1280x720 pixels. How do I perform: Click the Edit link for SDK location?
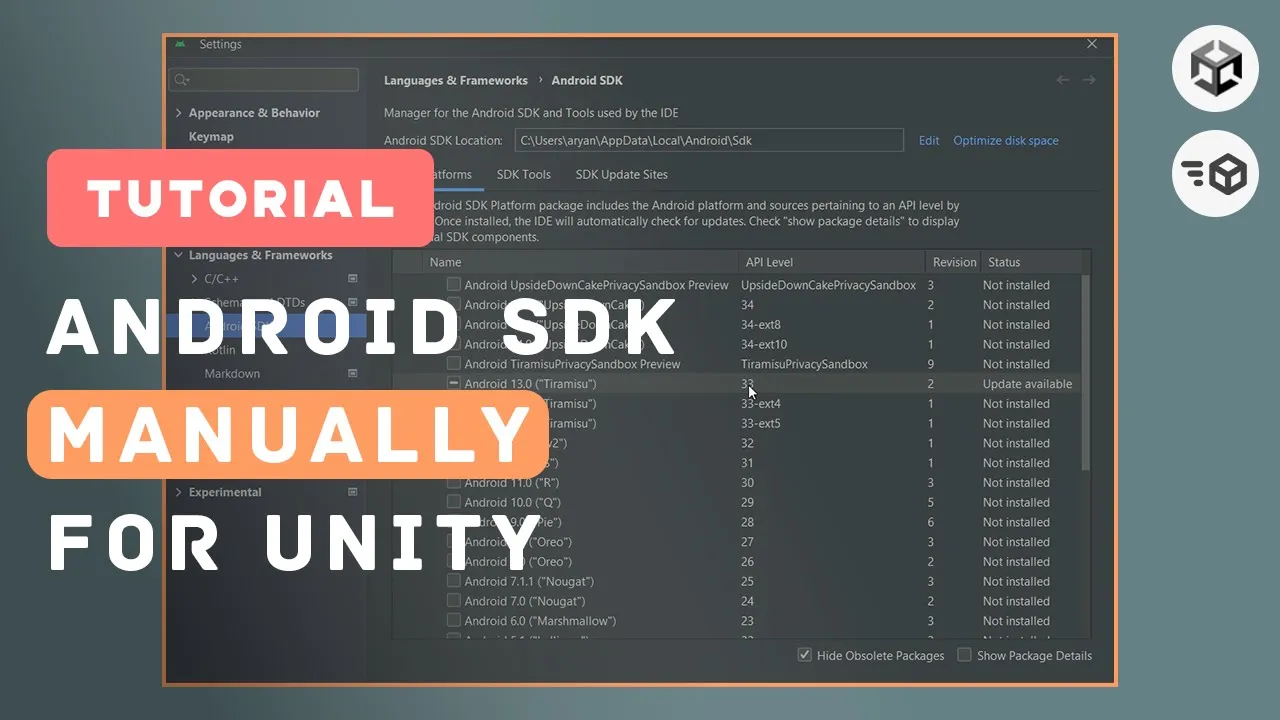pyautogui.click(x=929, y=141)
